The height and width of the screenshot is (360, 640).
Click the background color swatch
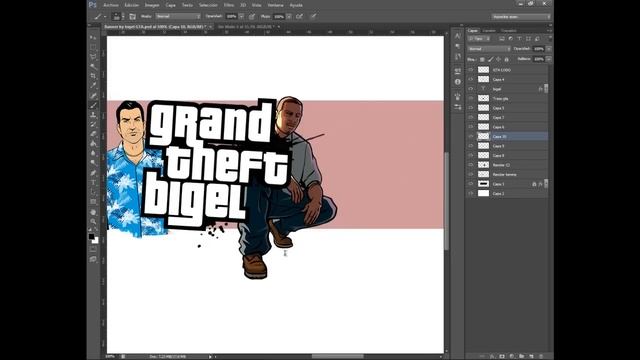click(96, 241)
